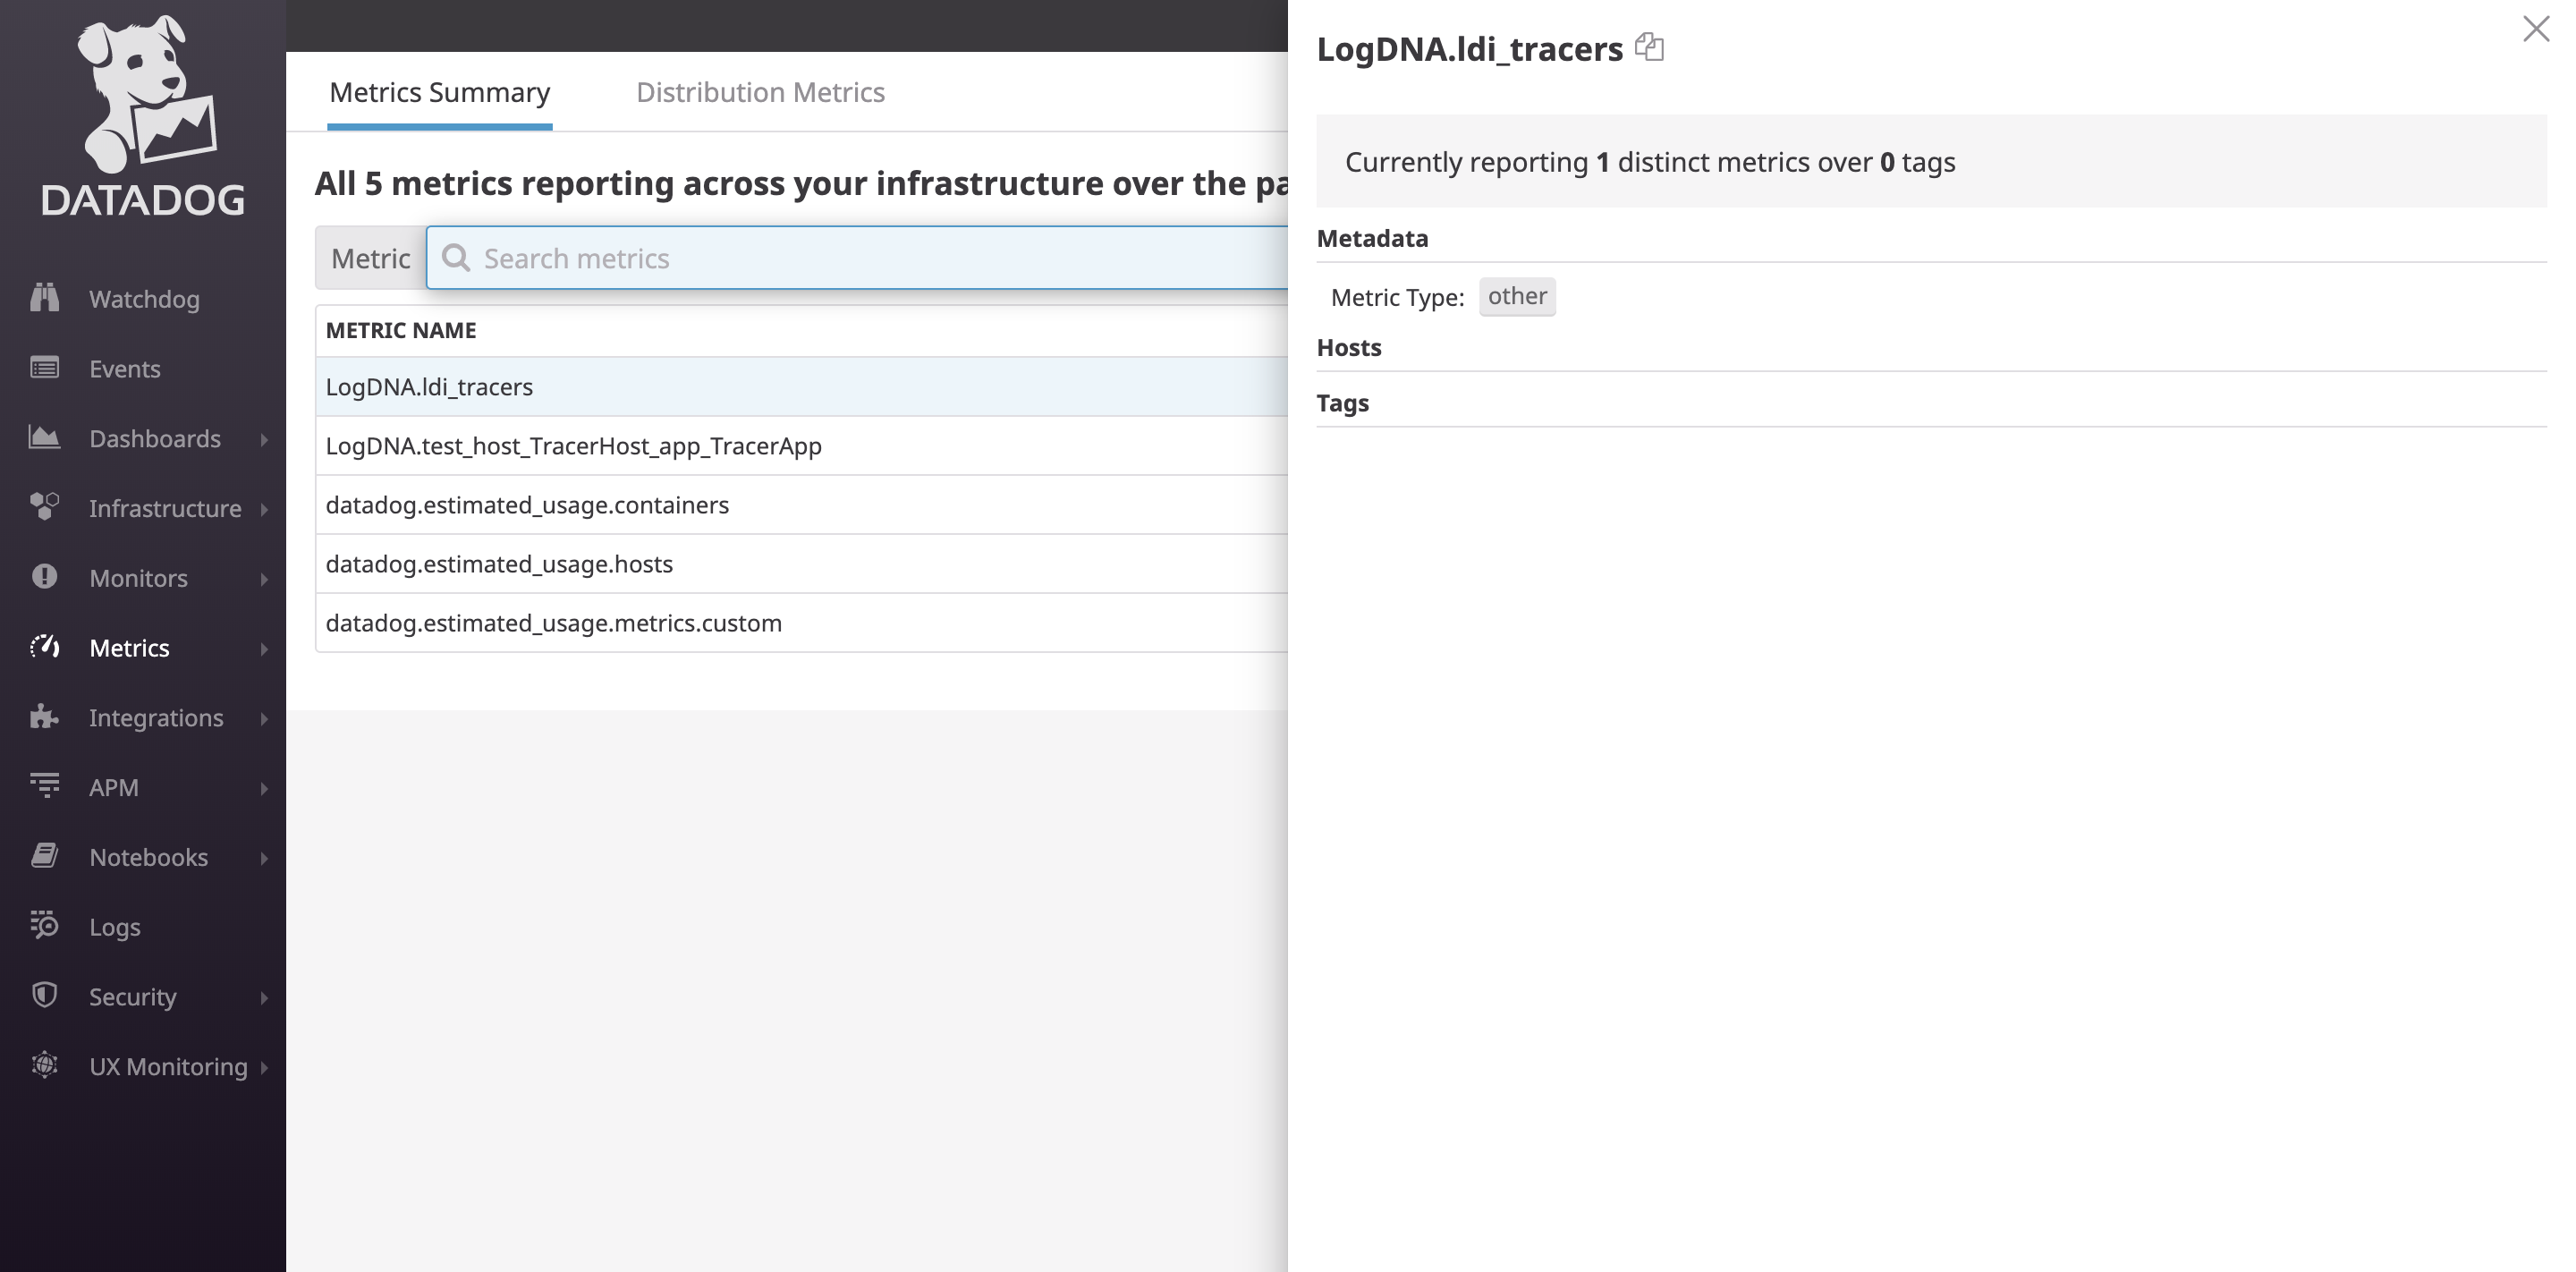Select the Metrics Summary tab

[439, 92]
